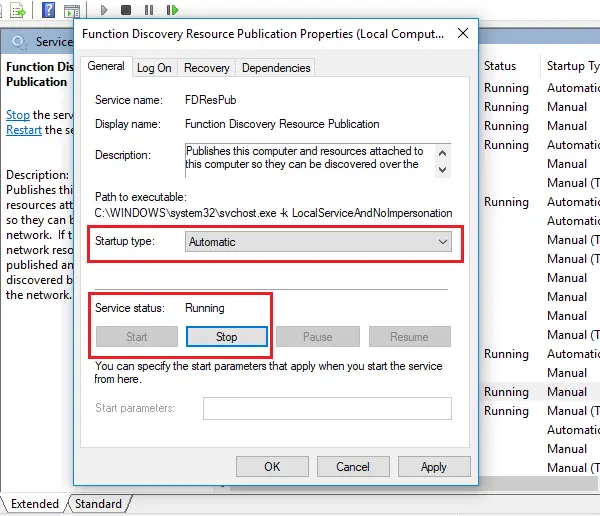Click the Function Discovery Resource Publication display name
Screen dimensions: 600x516
pos(282,124)
